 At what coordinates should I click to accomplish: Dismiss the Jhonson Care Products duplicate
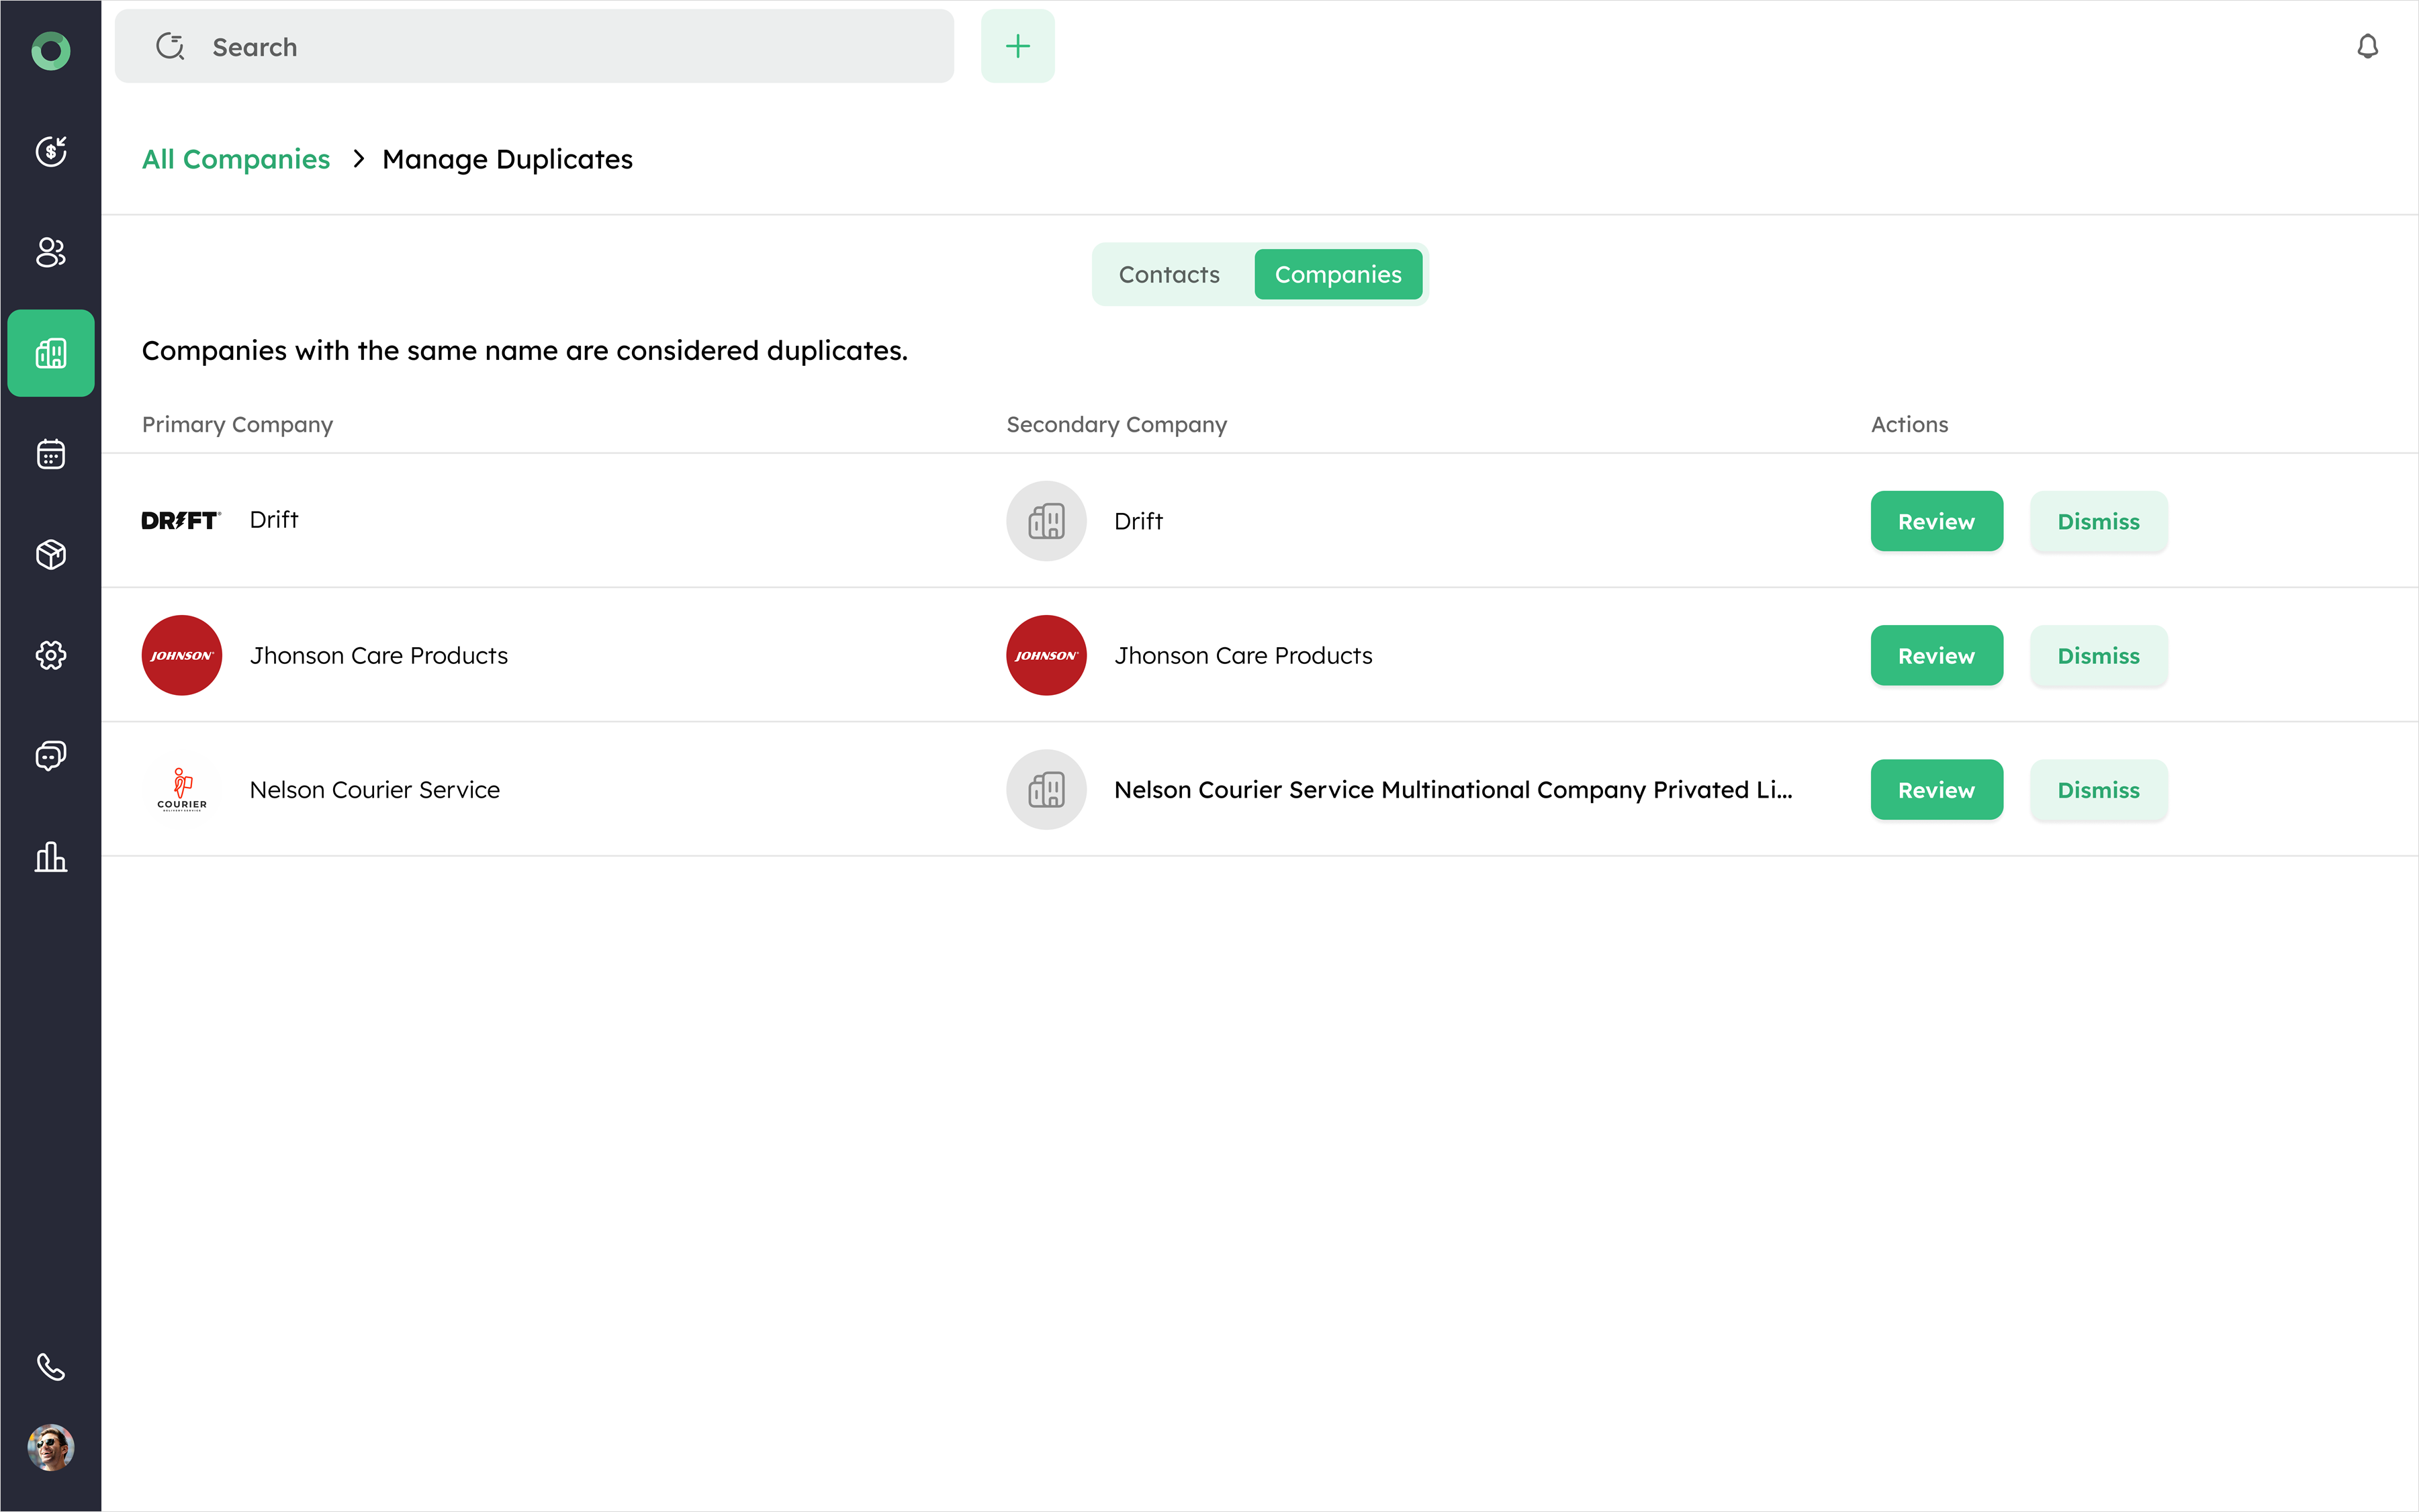2097,655
